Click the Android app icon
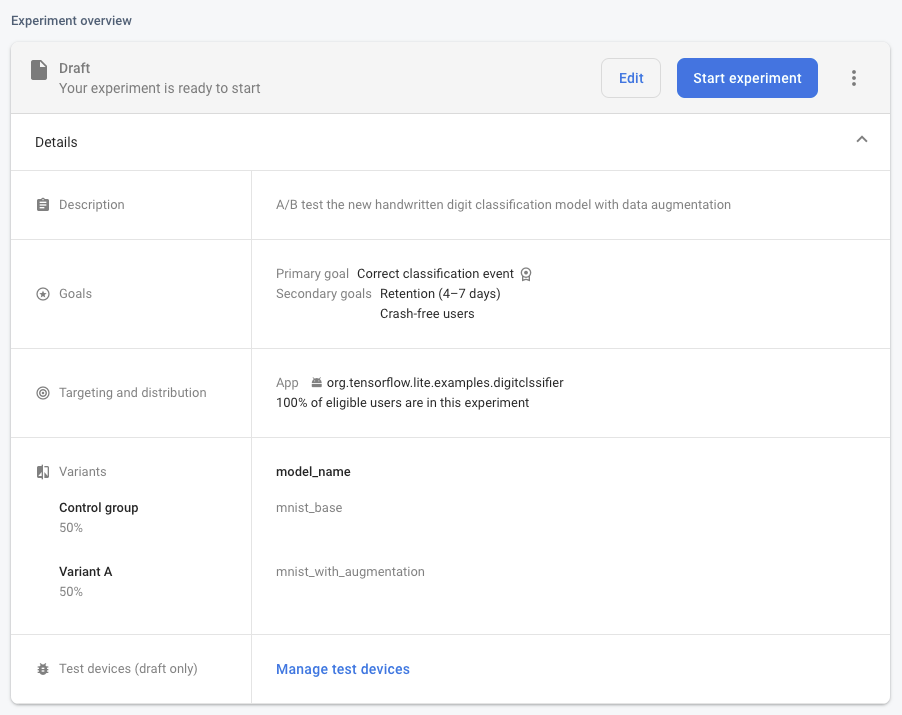 point(316,383)
